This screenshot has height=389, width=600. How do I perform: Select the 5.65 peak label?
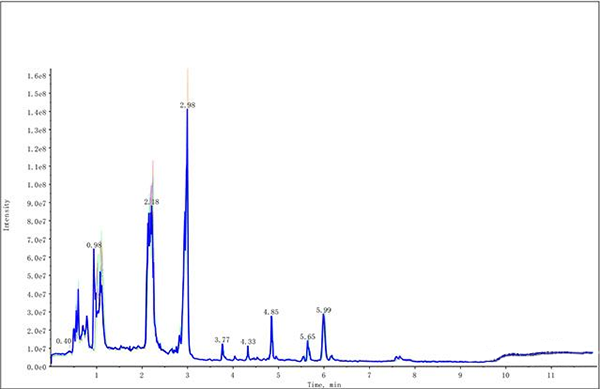point(308,337)
